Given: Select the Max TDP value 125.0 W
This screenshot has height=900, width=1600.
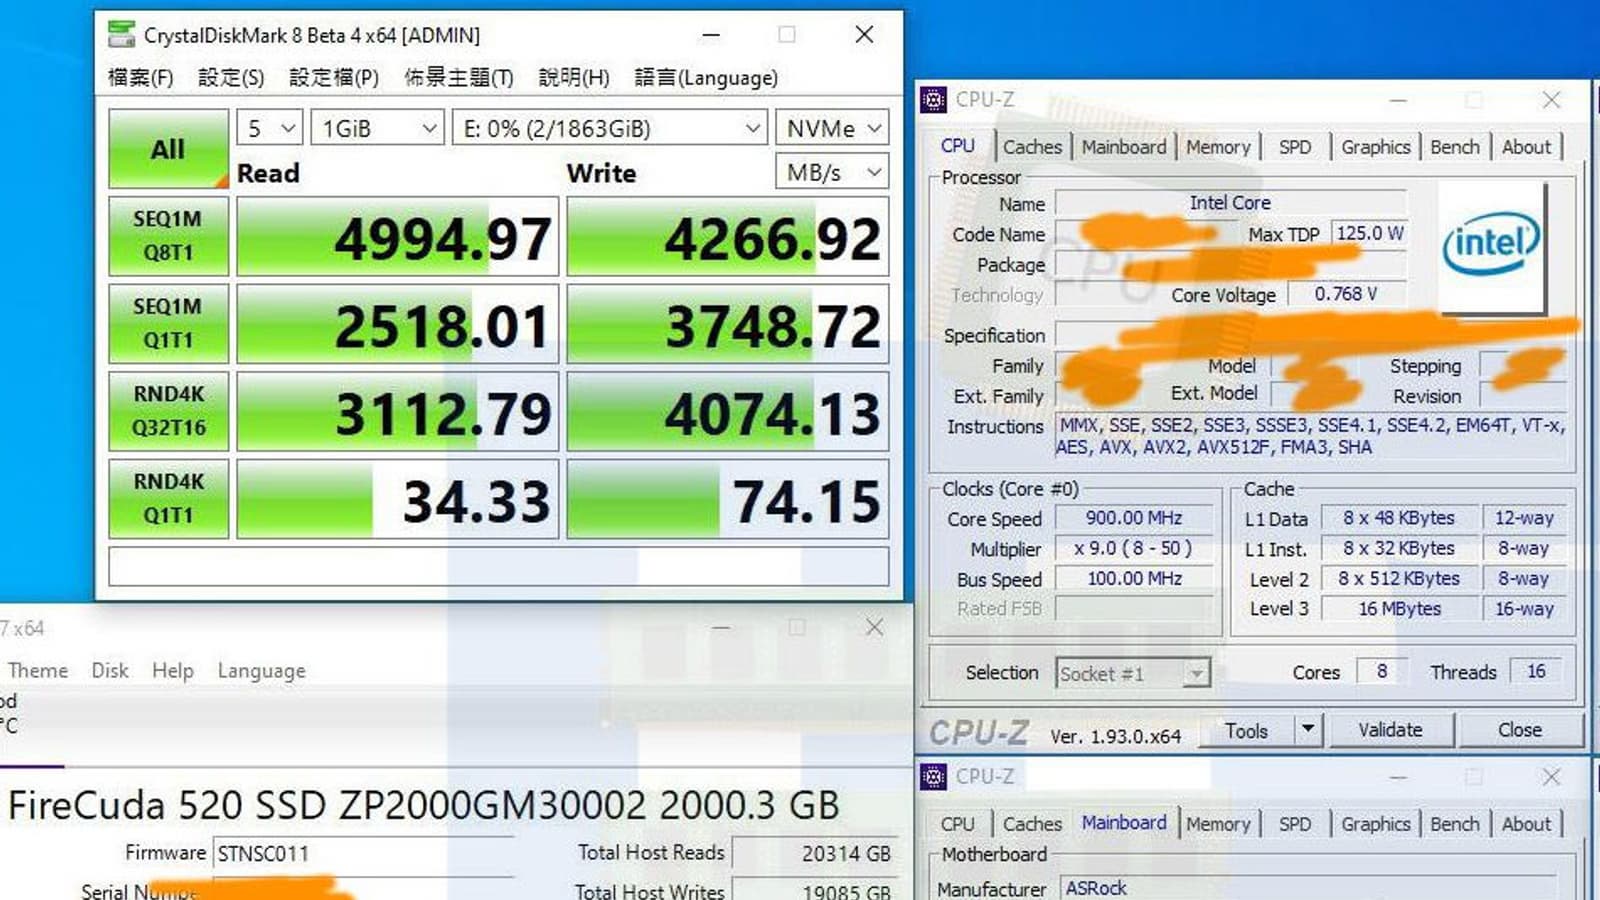Looking at the screenshot, I should pos(1370,233).
